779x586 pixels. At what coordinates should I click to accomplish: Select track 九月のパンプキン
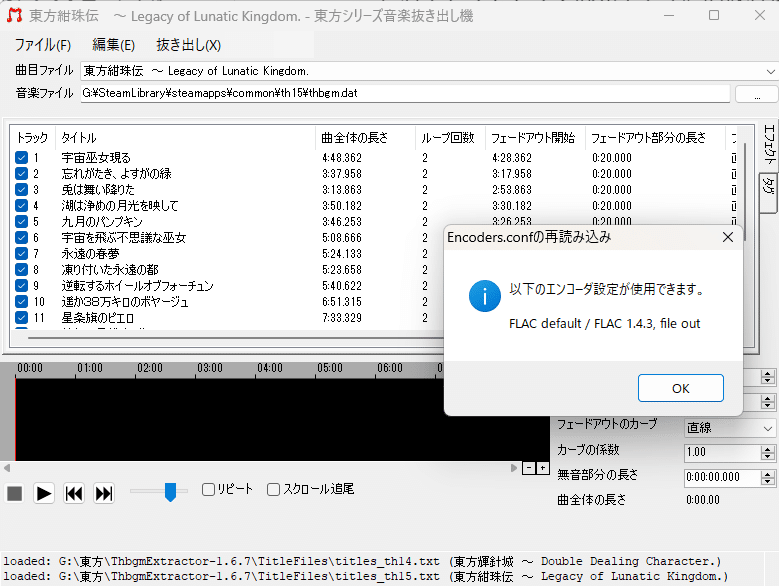pyautogui.click(x=102, y=221)
